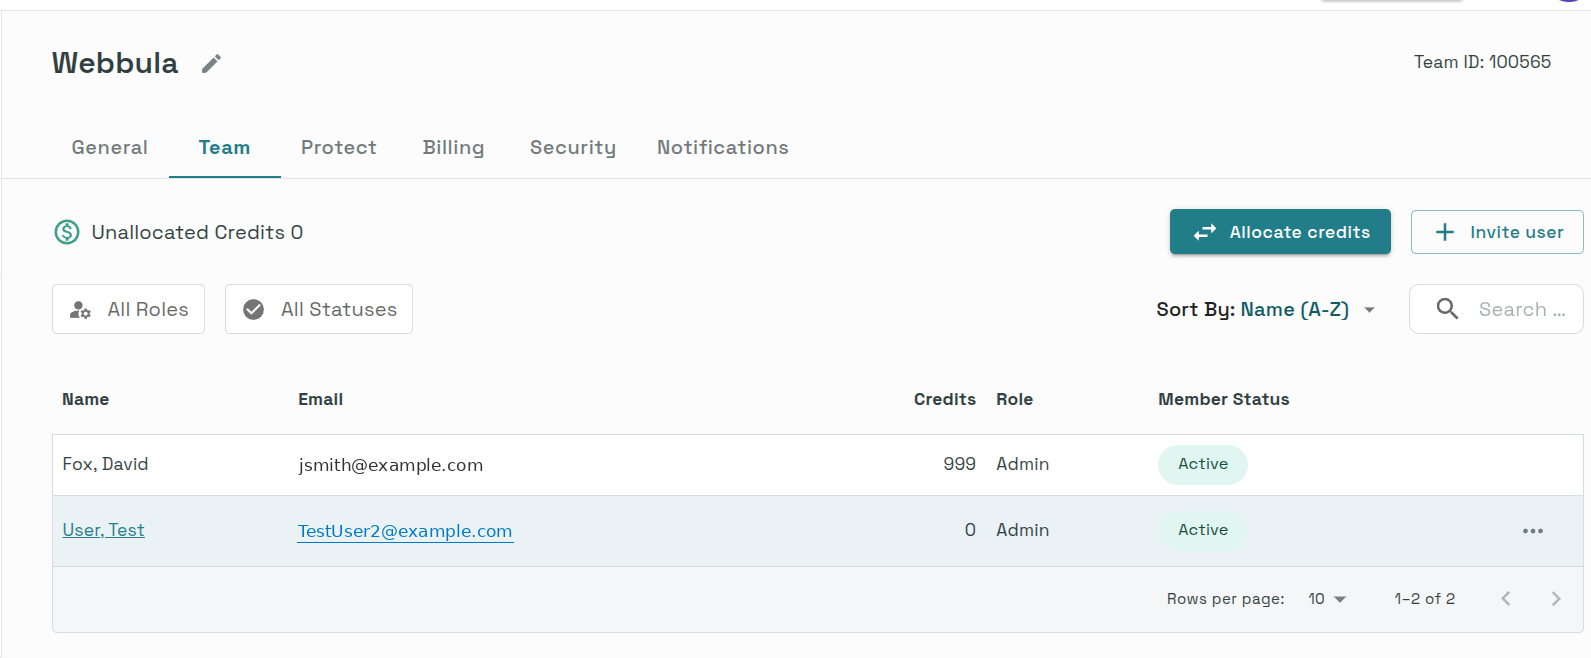Open the Notifications tab
This screenshot has height=658, width=1591.
coord(723,148)
